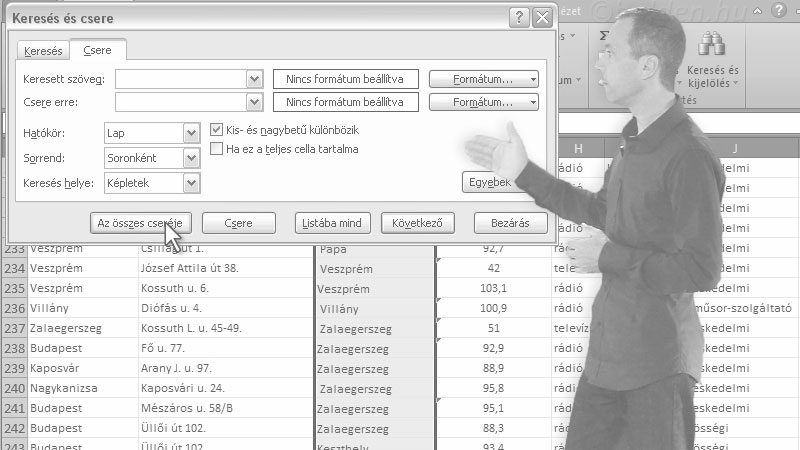Open Keresés és kijelölés binoculars icon

pos(712,43)
